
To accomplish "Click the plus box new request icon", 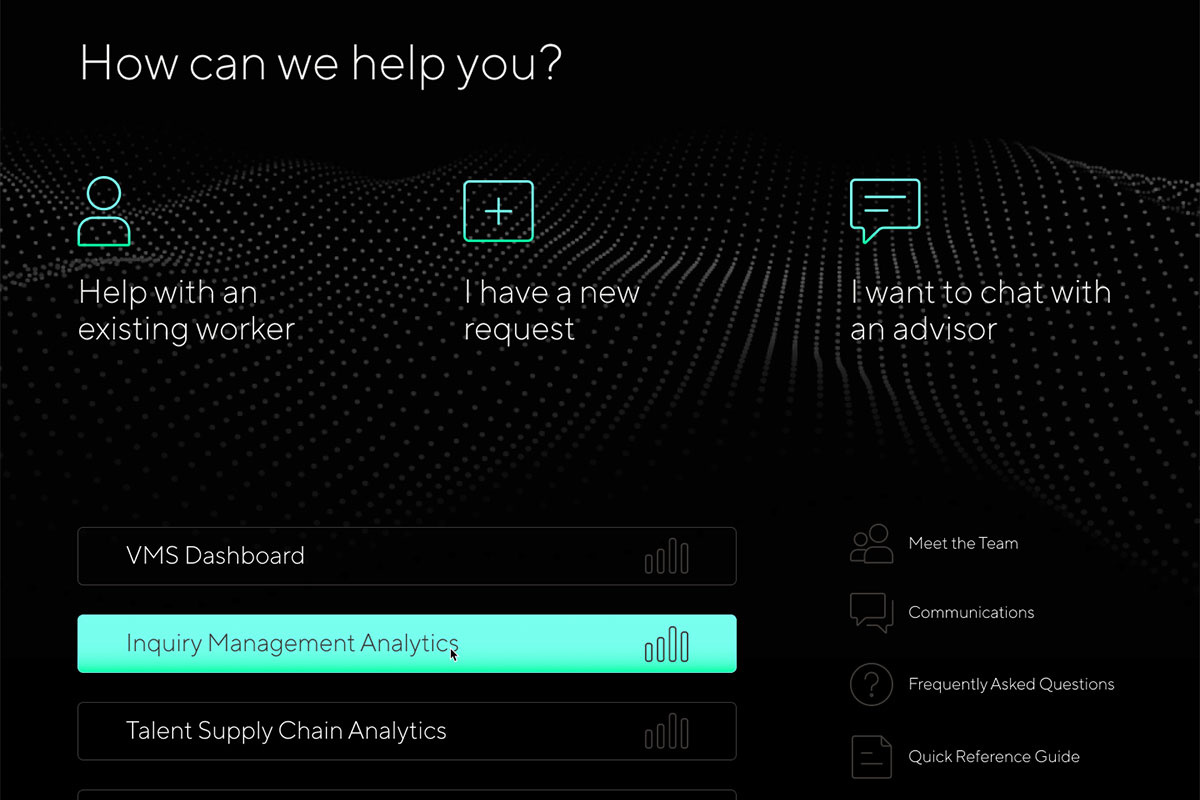I will pos(498,211).
